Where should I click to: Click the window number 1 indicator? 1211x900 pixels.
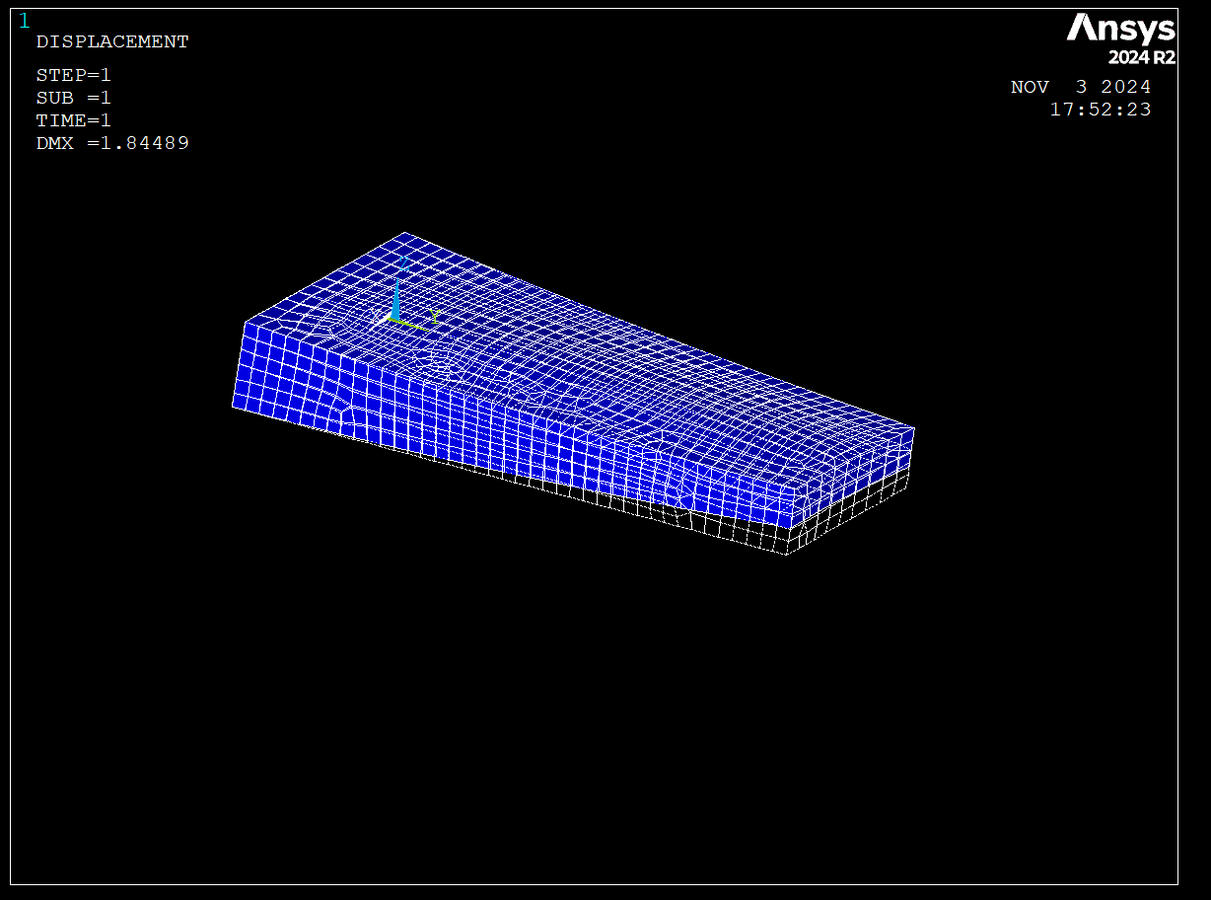[x=24, y=21]
